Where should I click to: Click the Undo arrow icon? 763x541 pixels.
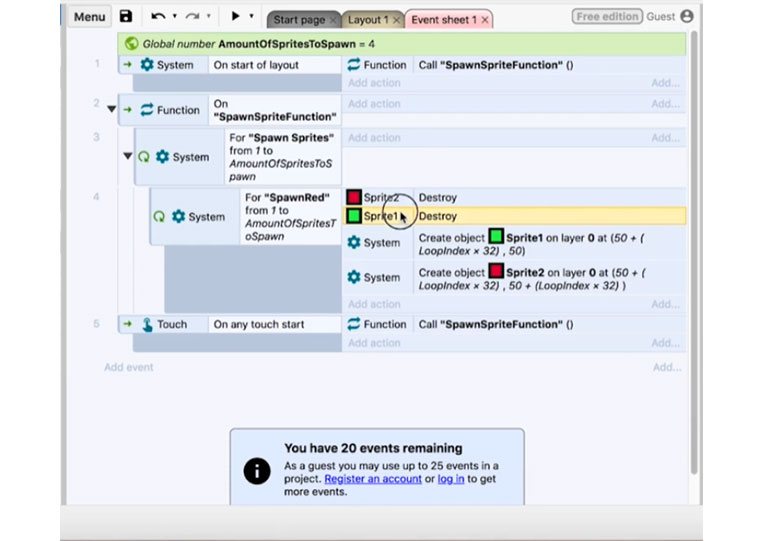click(158, 17)
